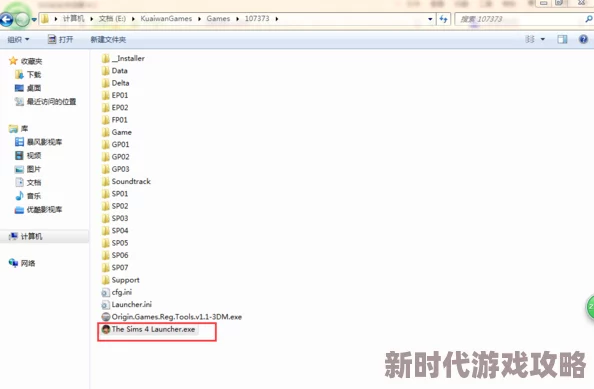Image resolution: width=594 pixels, height=389 pixels.
Task: Create a new folder with 新建文件夹
Action: (x=108, y=39)
